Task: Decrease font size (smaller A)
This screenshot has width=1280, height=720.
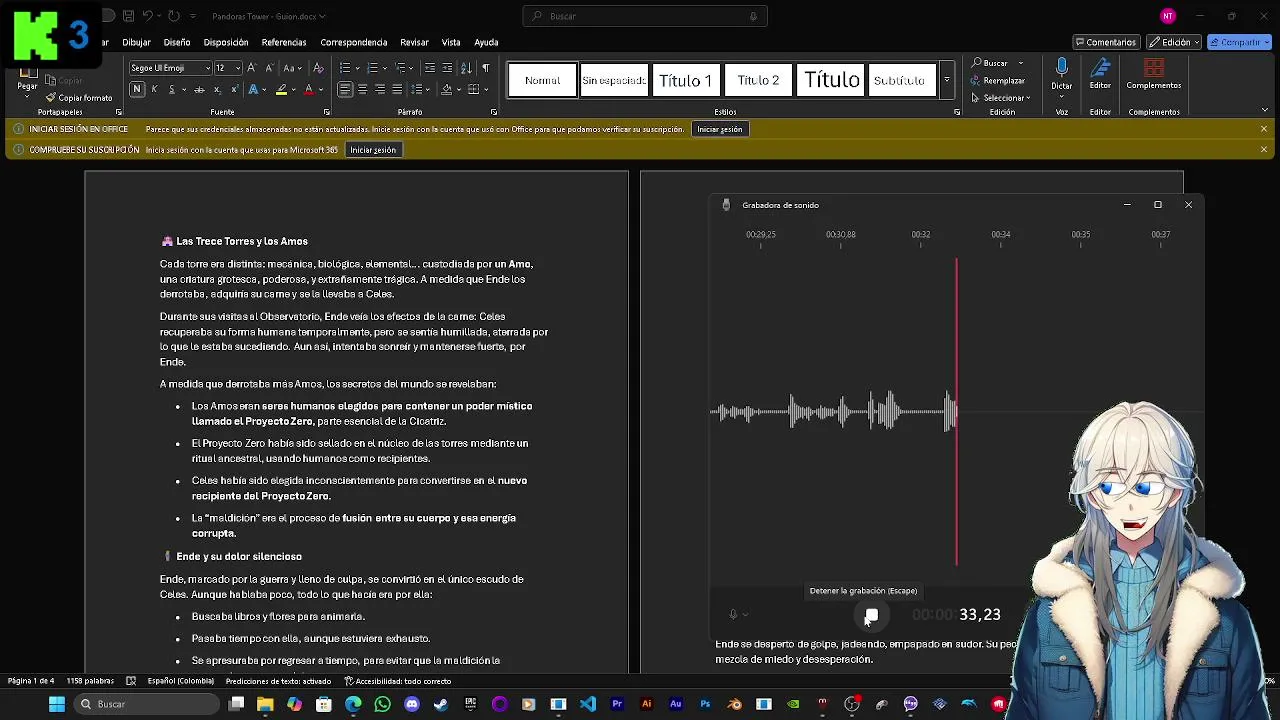Action: 268,68
